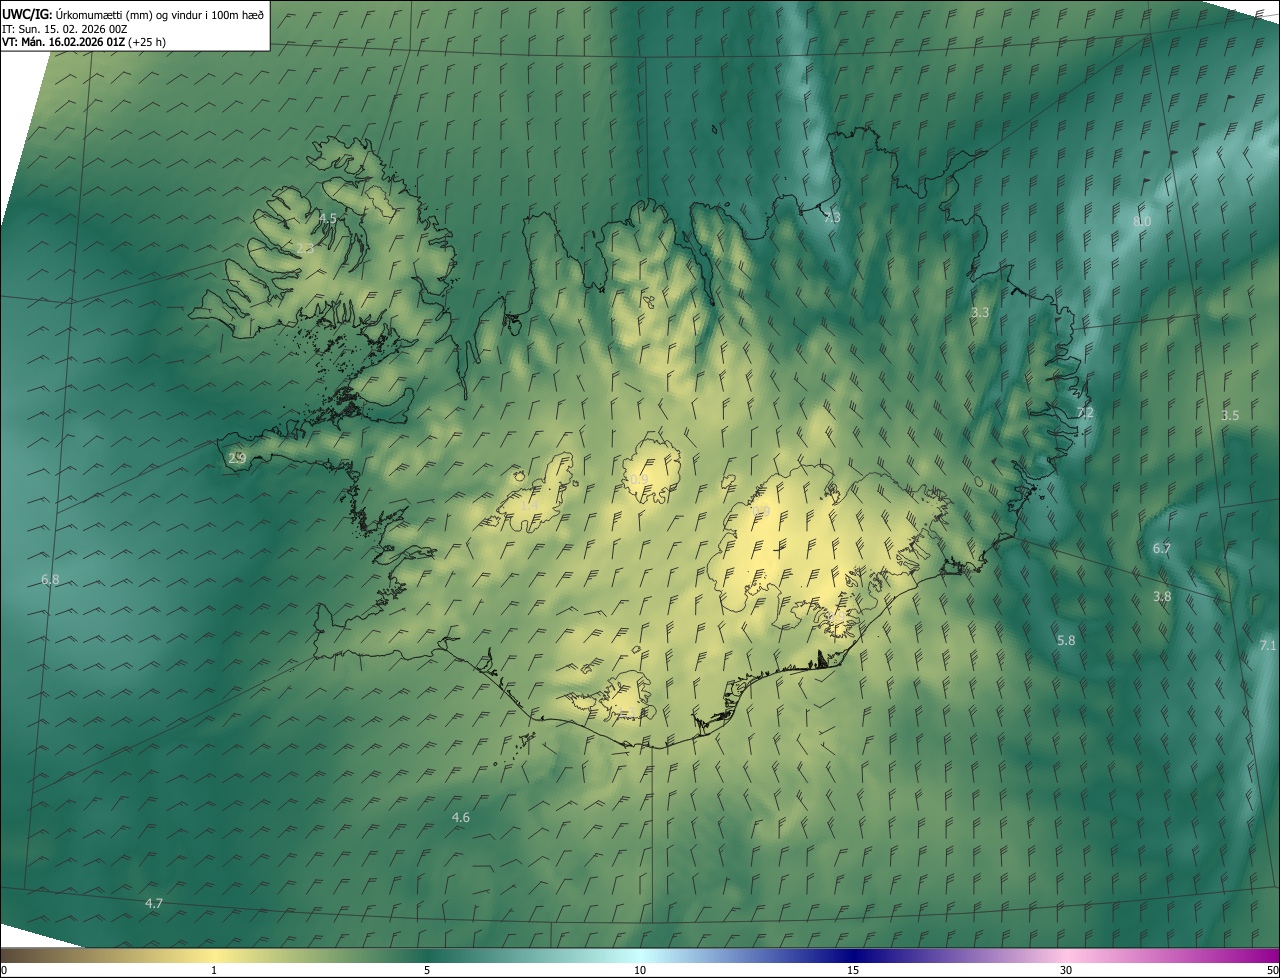The width and height of the screenshot is (1280, 978).
Task: Click the 3.5 value off the east coast
Action: click(1230, 415)
